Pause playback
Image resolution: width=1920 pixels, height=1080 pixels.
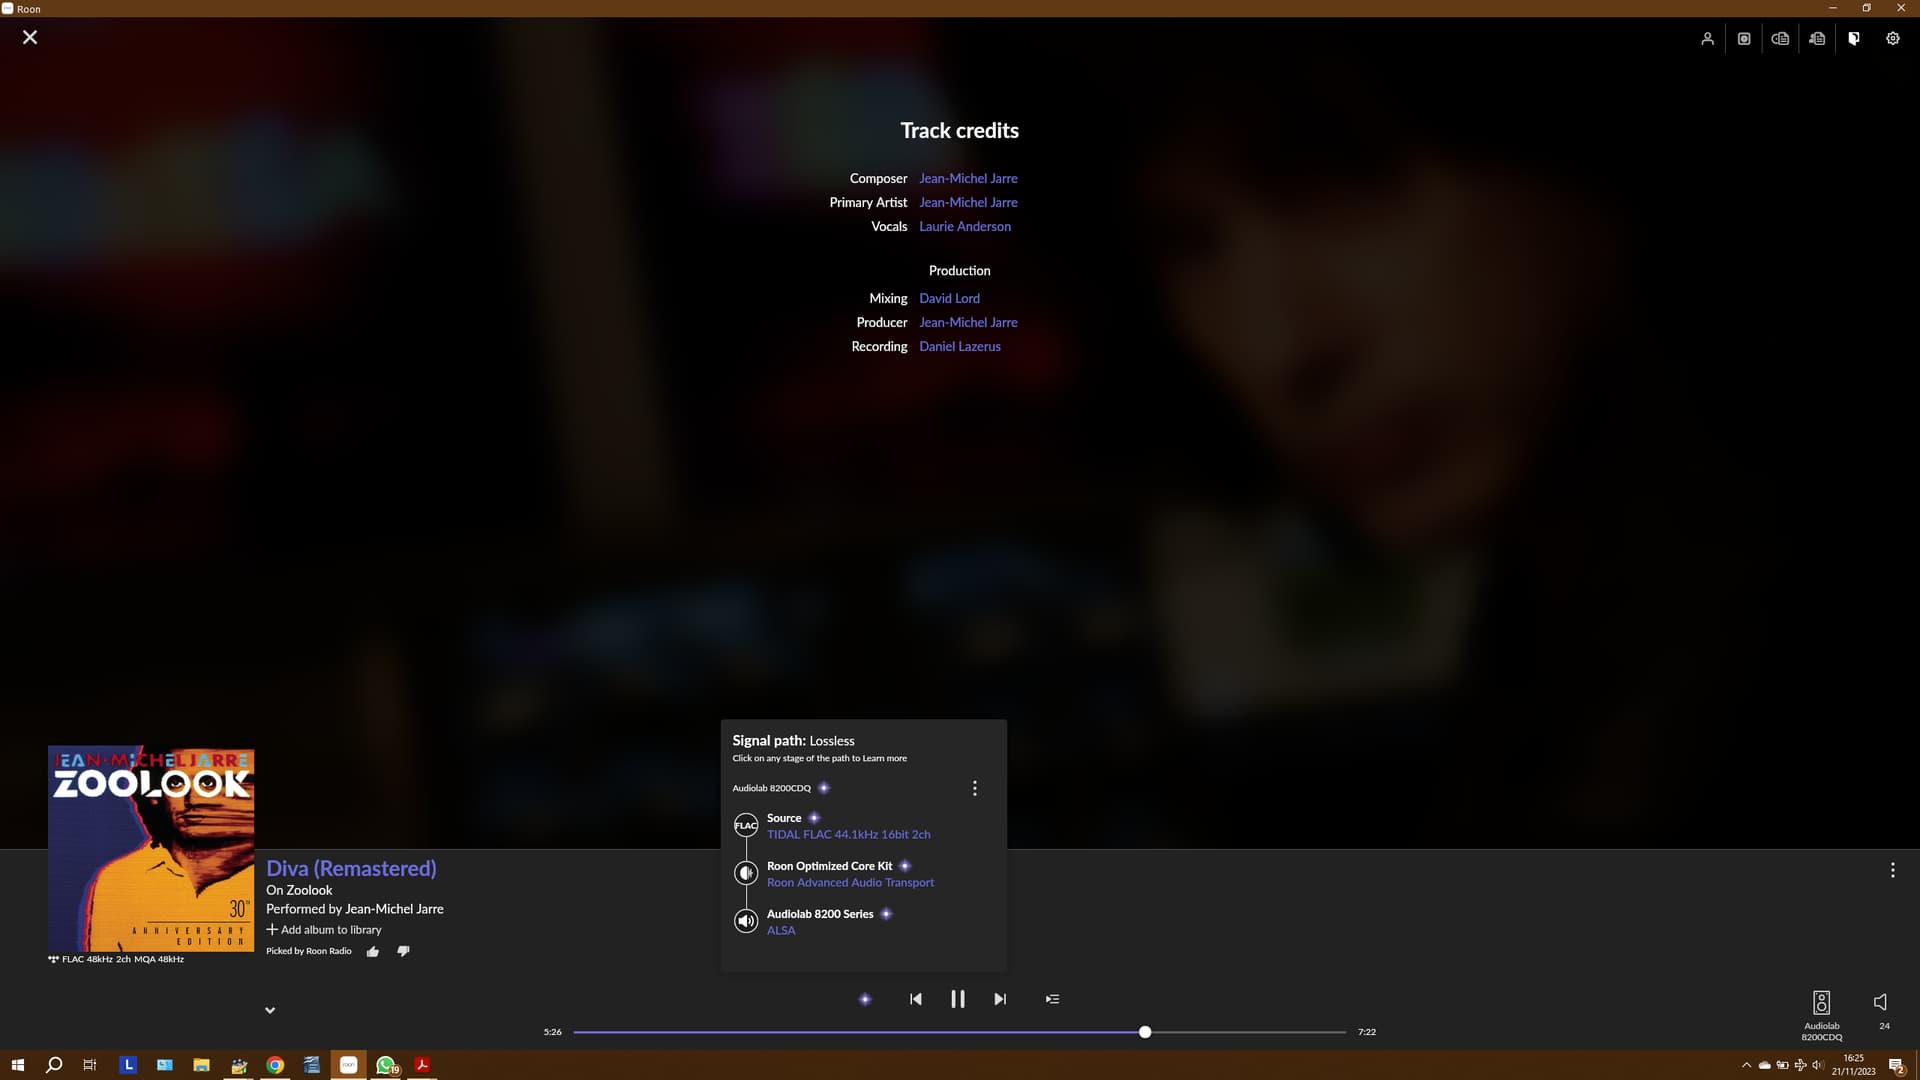(958, 999)
